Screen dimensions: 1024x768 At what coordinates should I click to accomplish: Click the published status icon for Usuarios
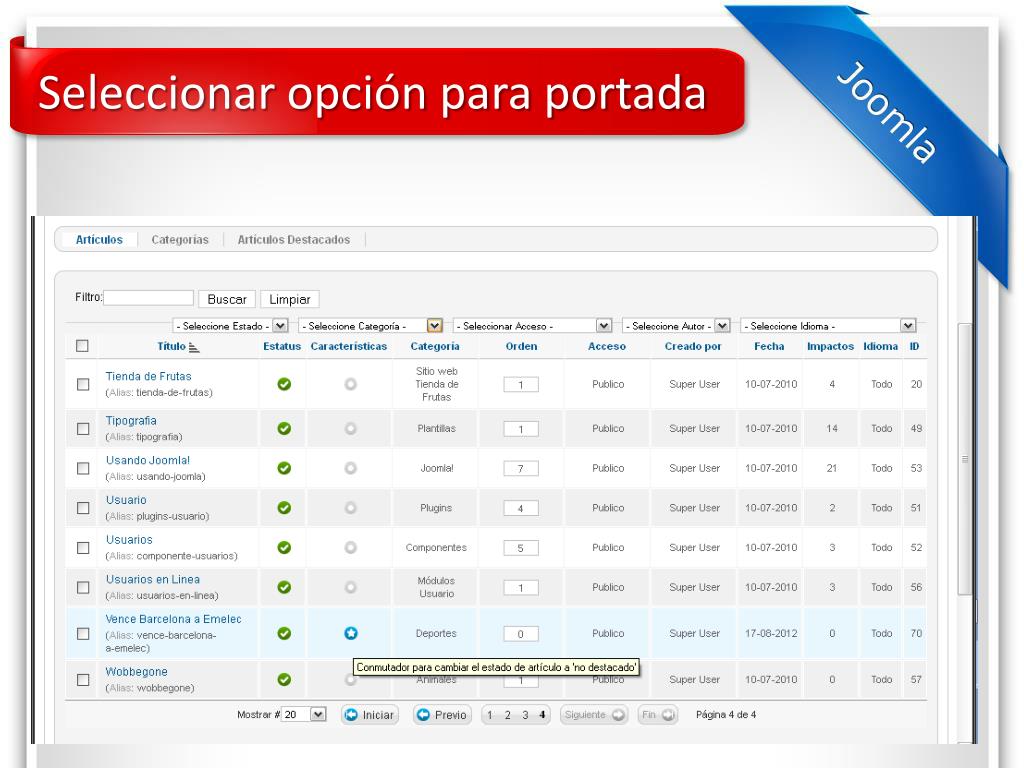tap(284, 547)
